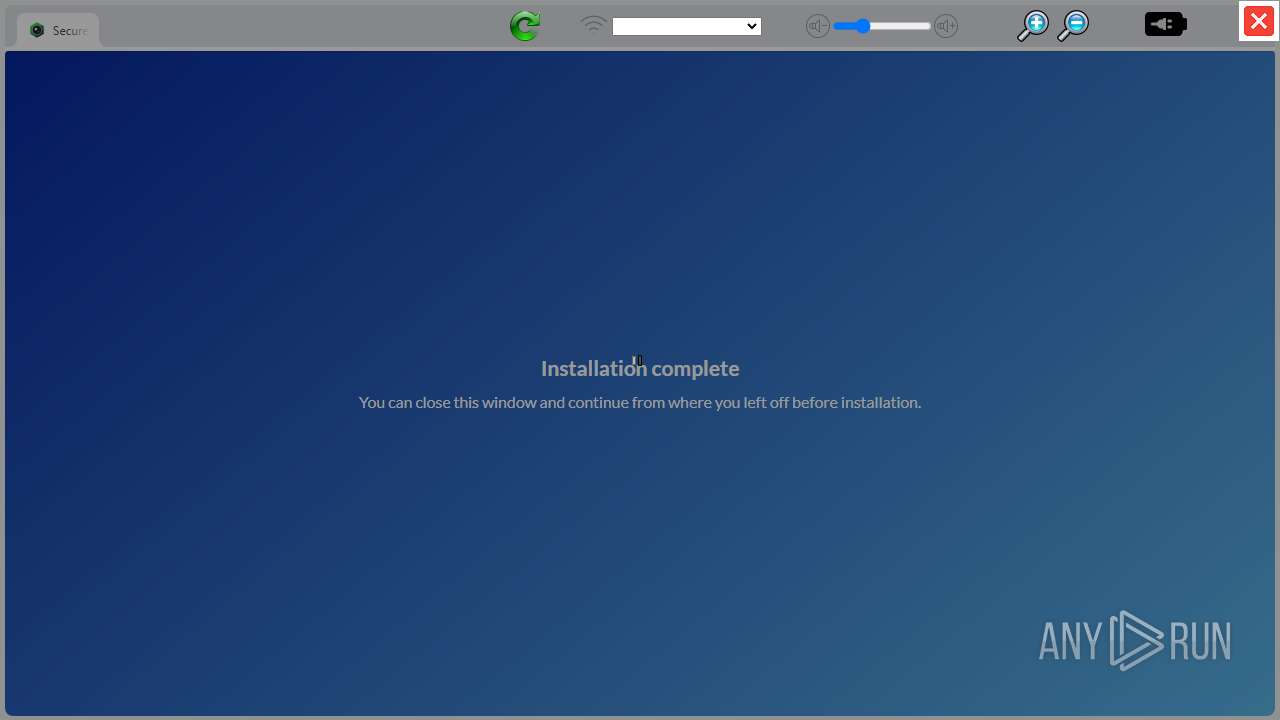
Task: Click the volume up speaker icon
Action: (946, 26)
